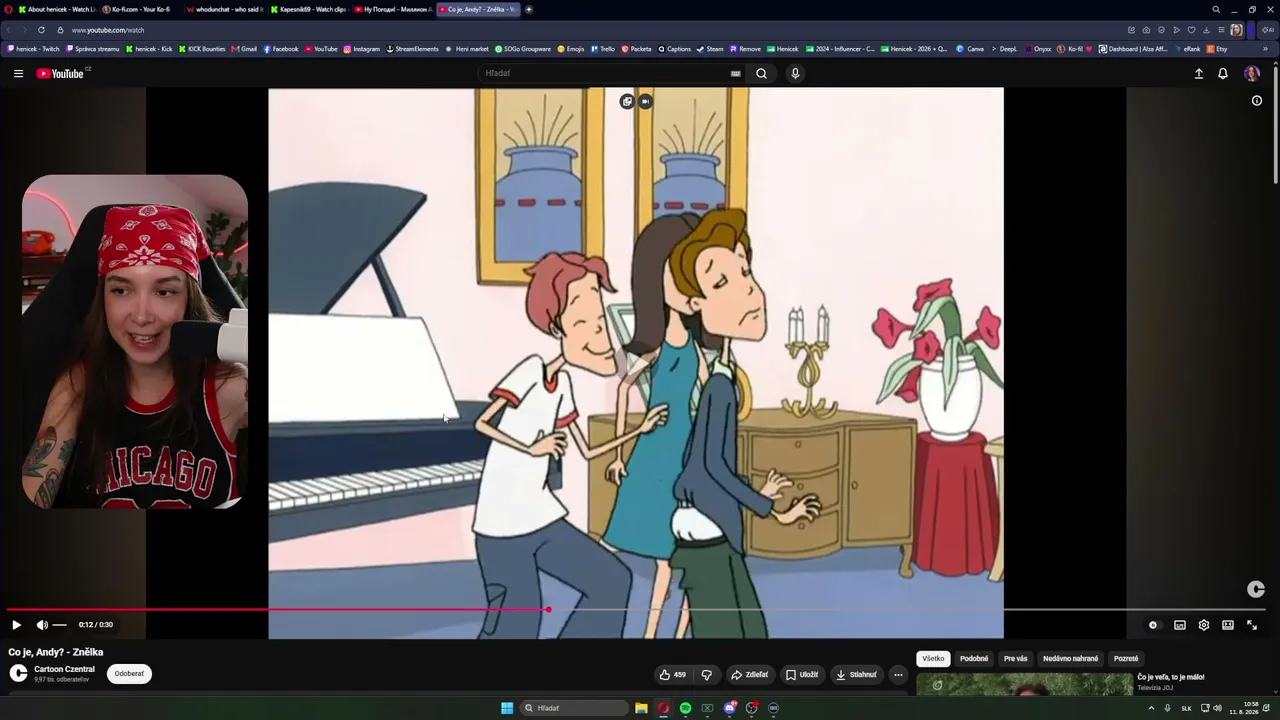Mute the video volume

tap(42, 625)
